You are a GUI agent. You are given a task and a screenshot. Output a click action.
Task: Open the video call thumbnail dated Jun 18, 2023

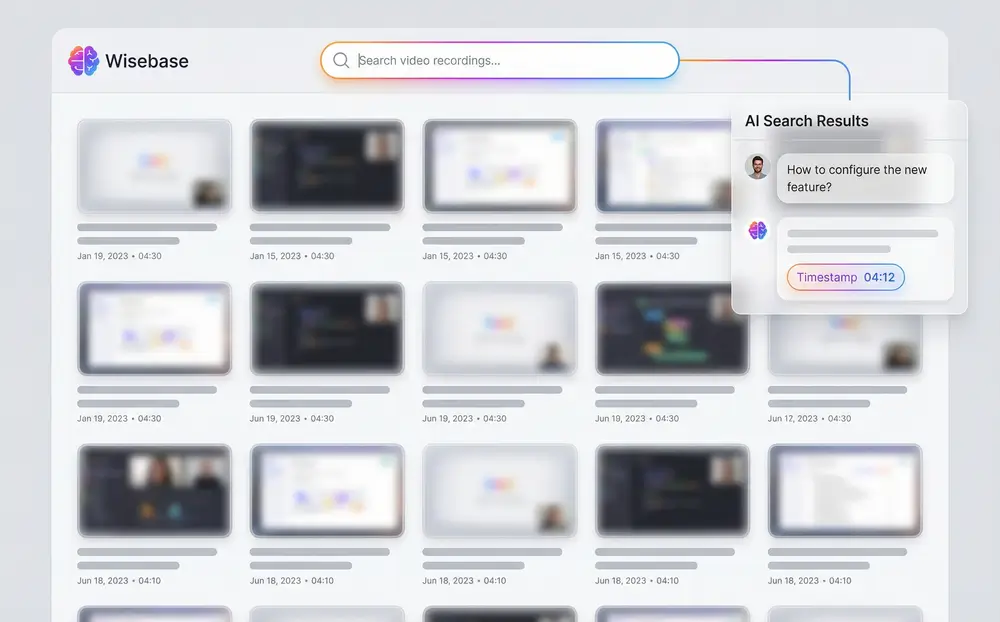click(x=154, y=491)
